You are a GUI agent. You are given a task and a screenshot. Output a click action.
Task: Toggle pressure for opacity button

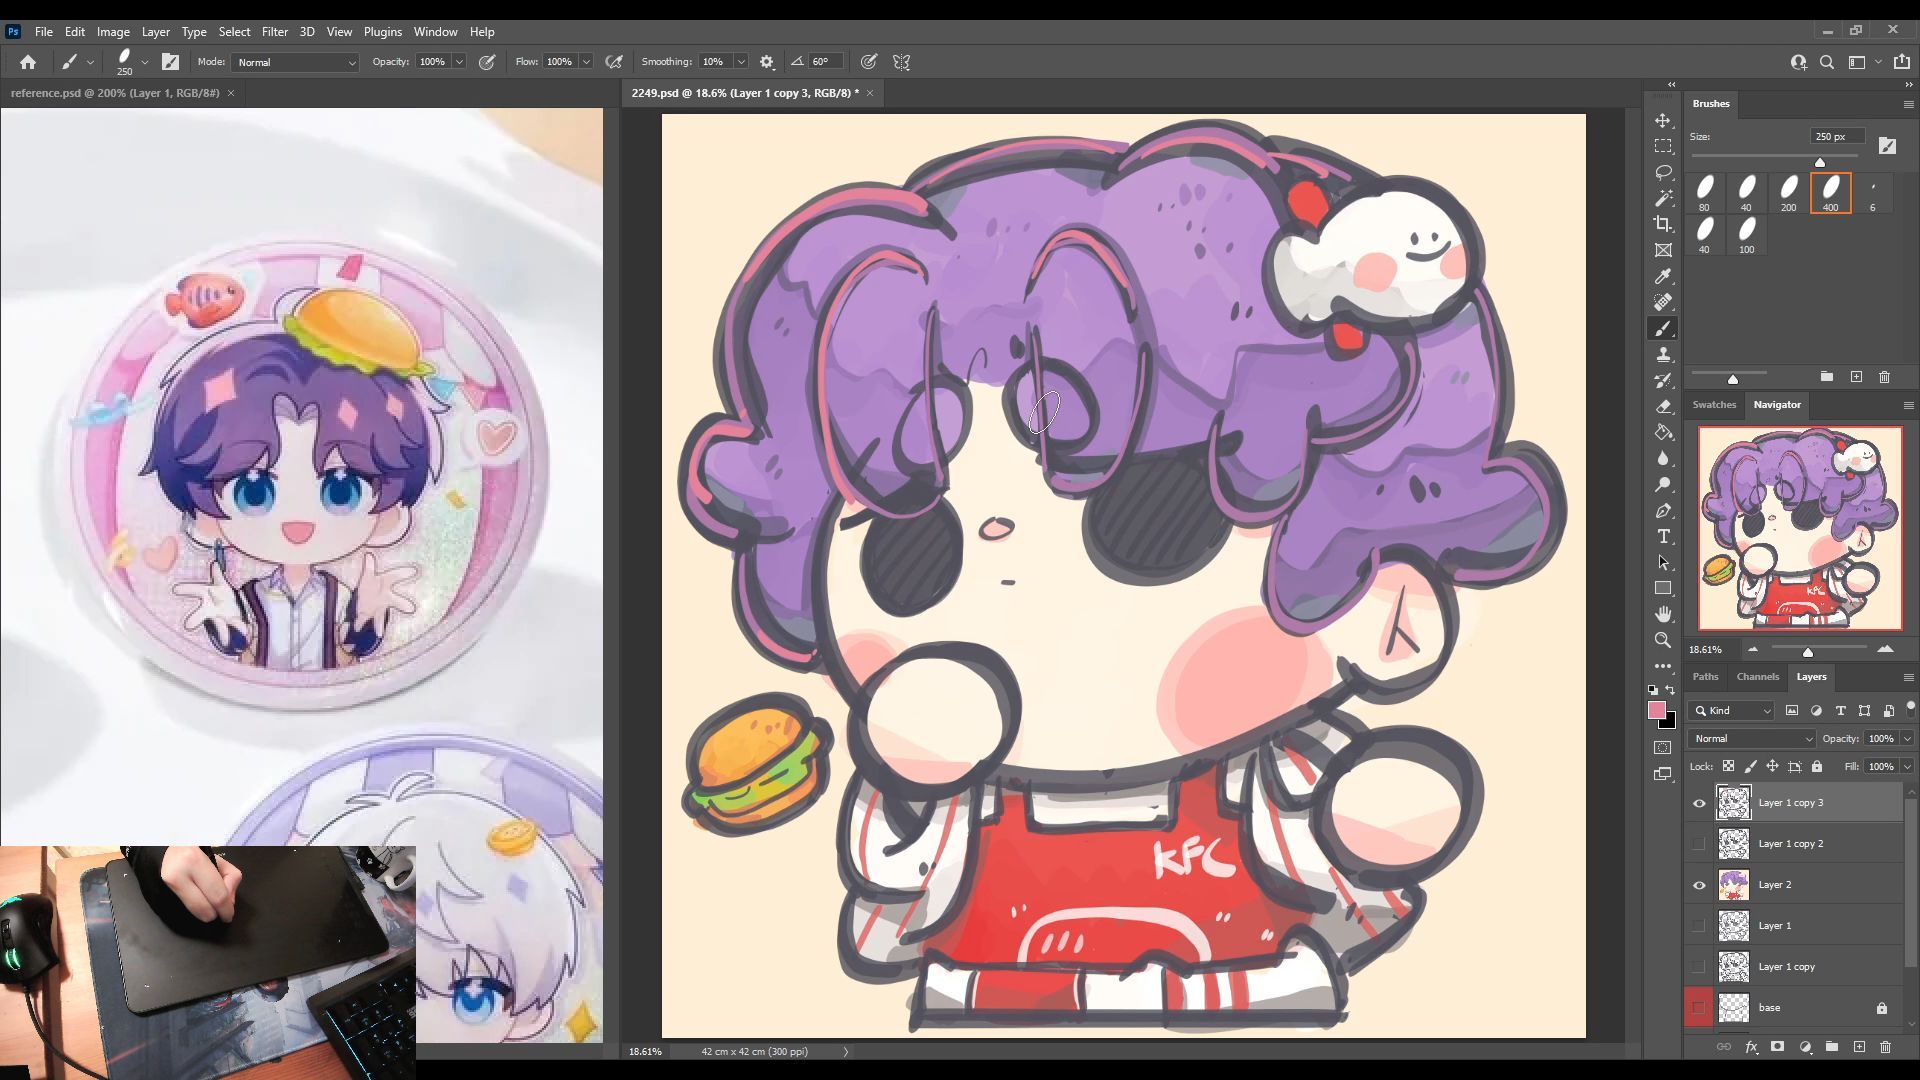487,62
